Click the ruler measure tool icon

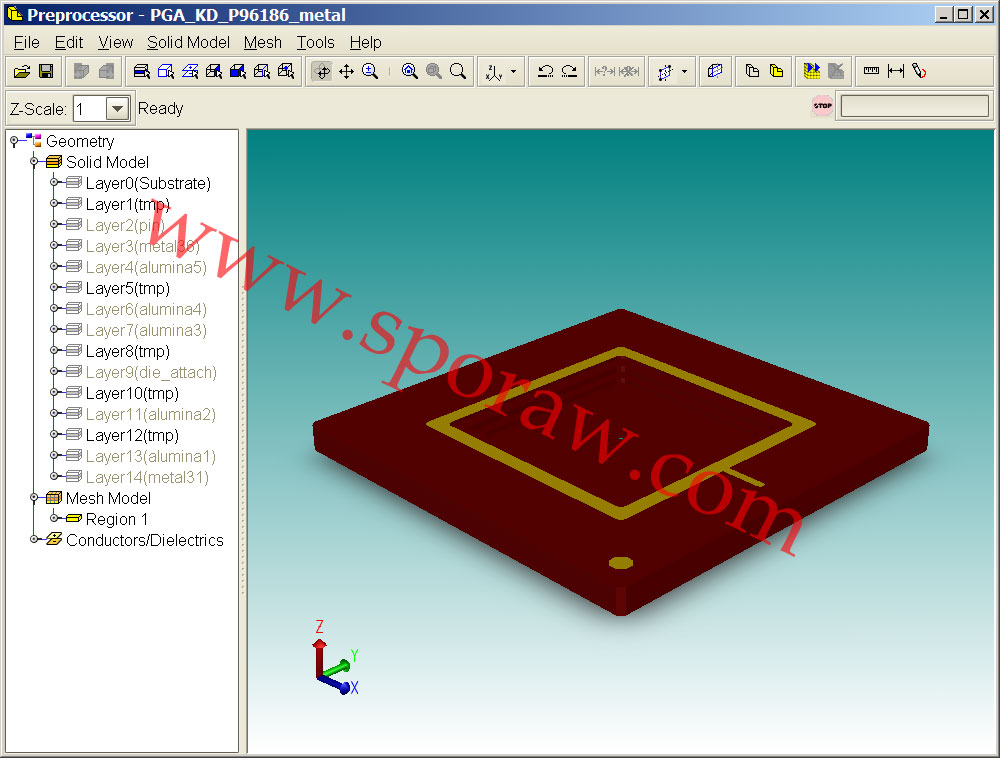coord(871,71)
